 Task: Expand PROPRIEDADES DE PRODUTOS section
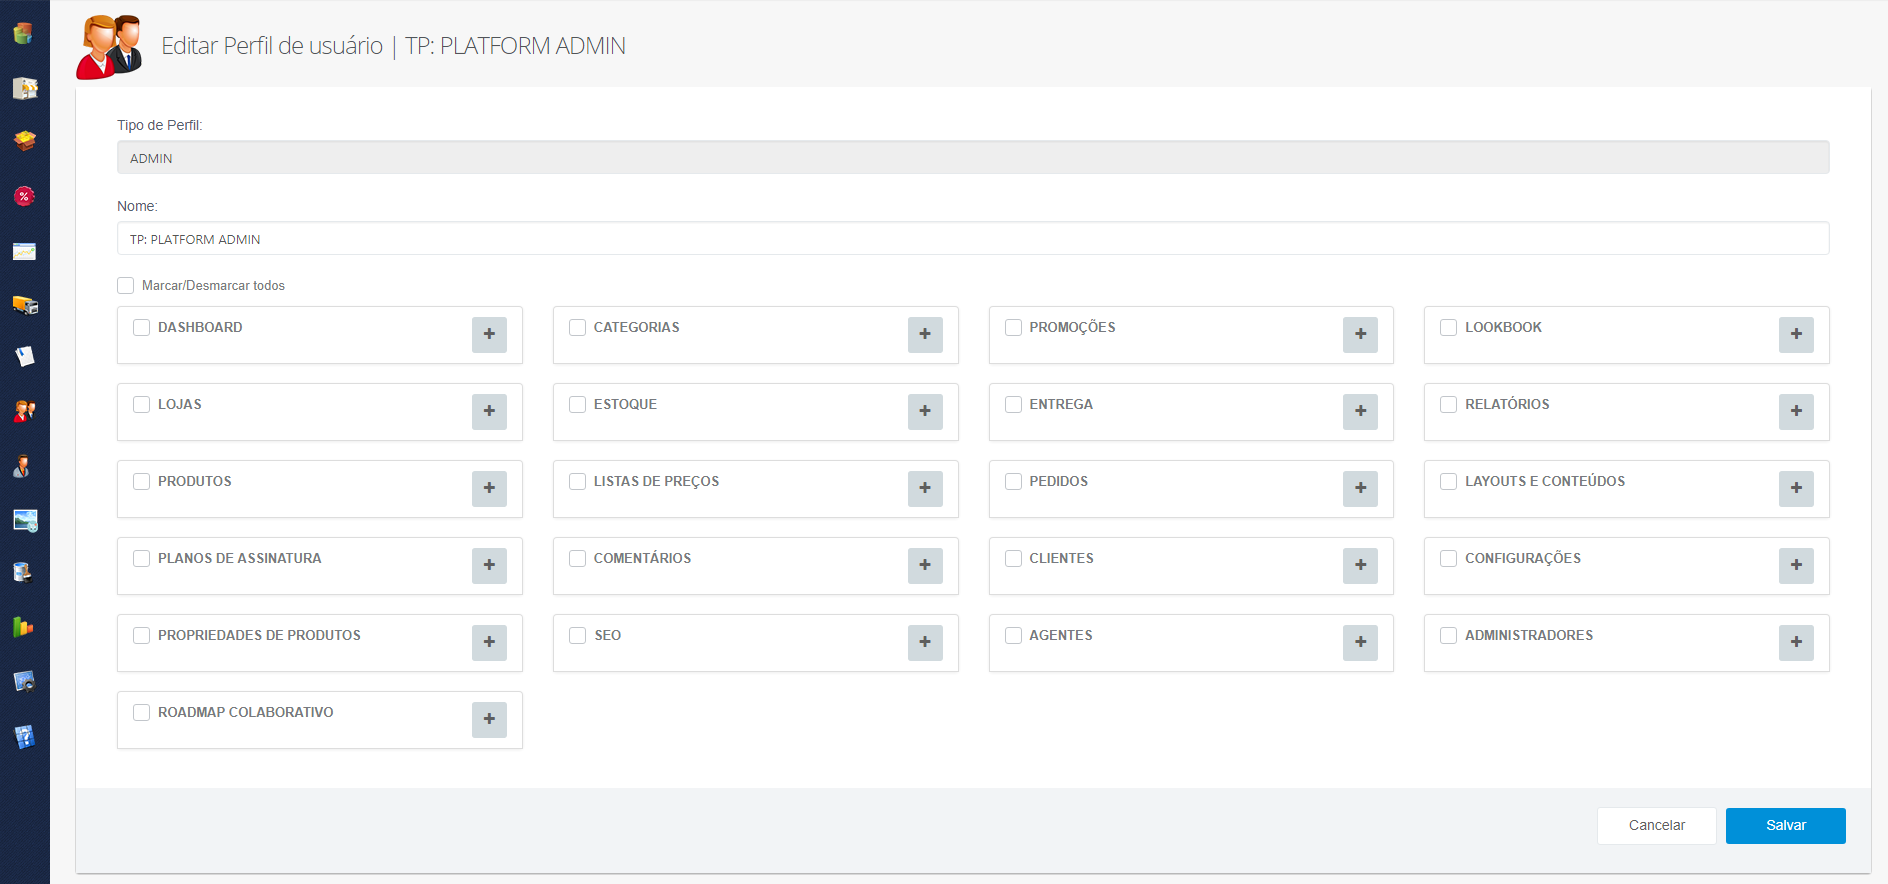tap(489, 643)
